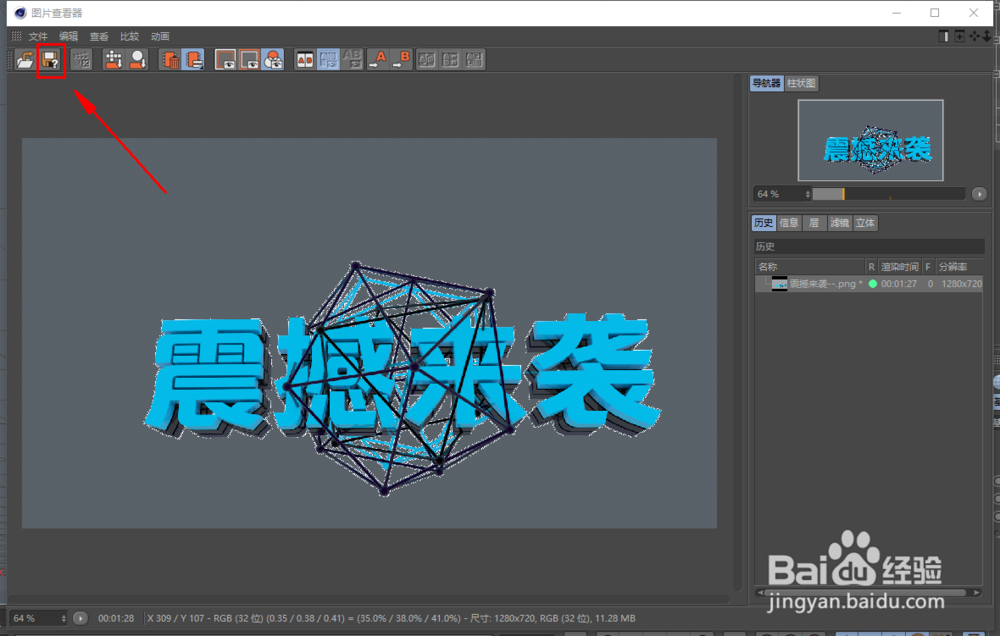Switch to the 滤镜 tab
Viewport: 1000px width, 636px height.
(839, 222)
